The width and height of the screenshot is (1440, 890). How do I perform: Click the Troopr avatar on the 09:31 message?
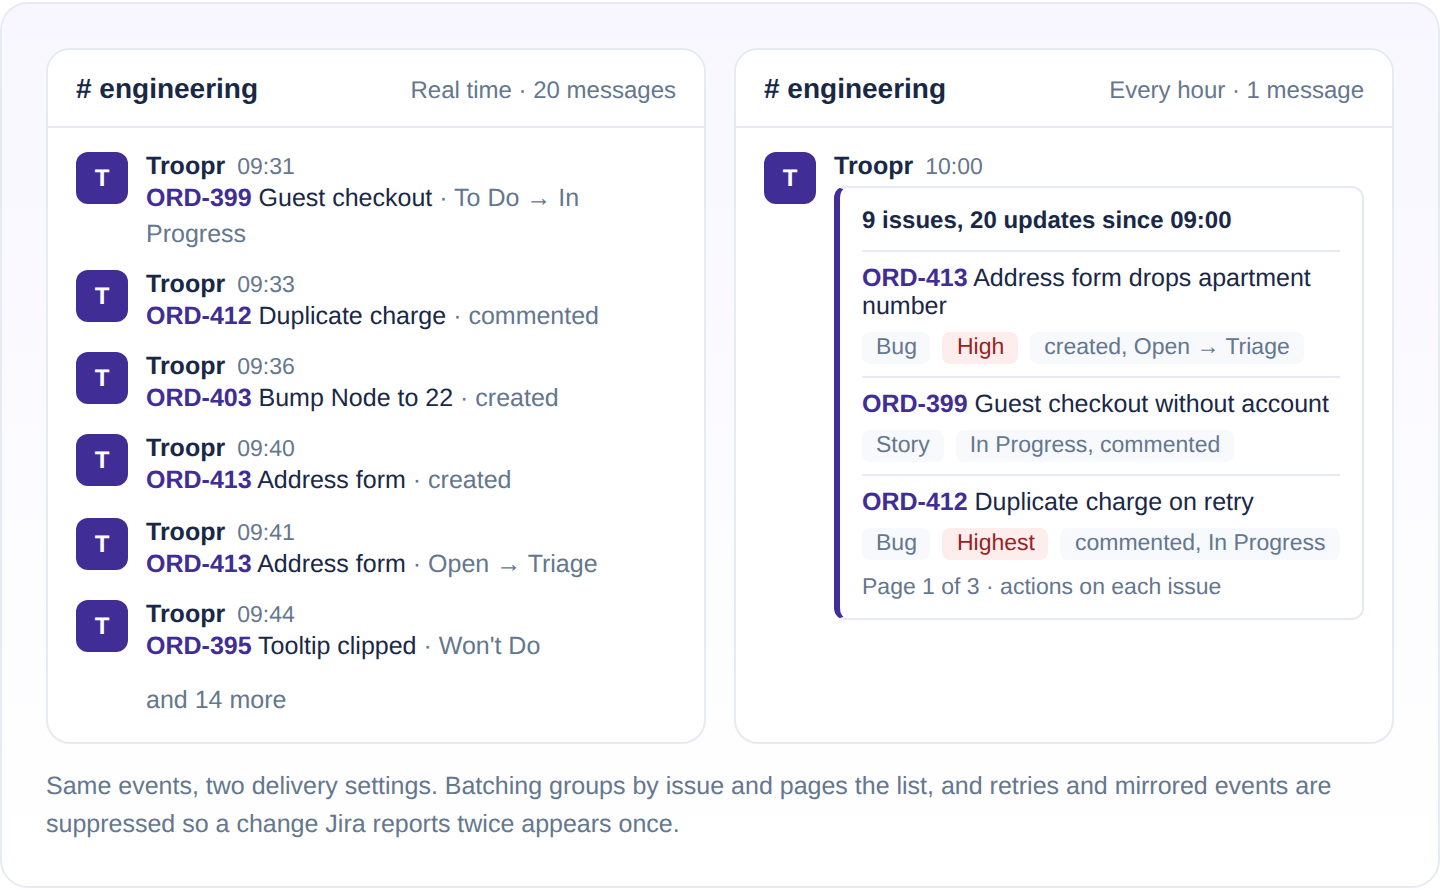(x=102, y=178)
